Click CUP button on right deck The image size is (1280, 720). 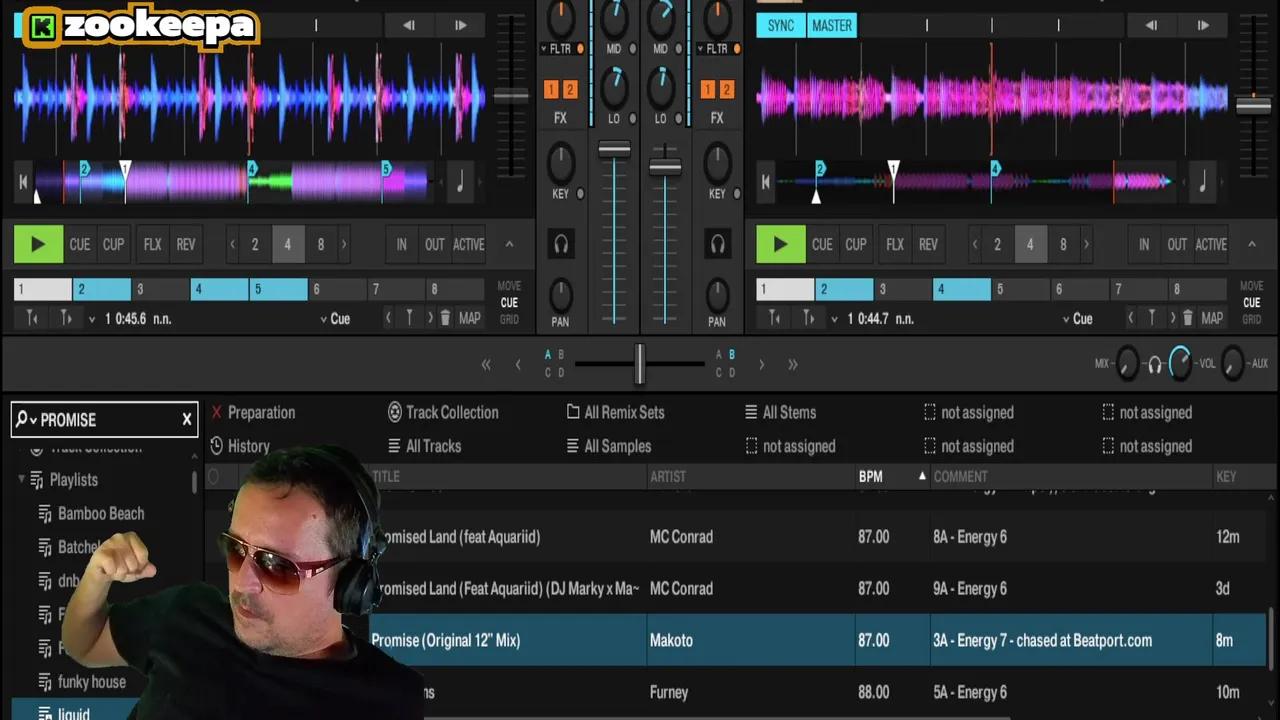[x=856, y=244]
